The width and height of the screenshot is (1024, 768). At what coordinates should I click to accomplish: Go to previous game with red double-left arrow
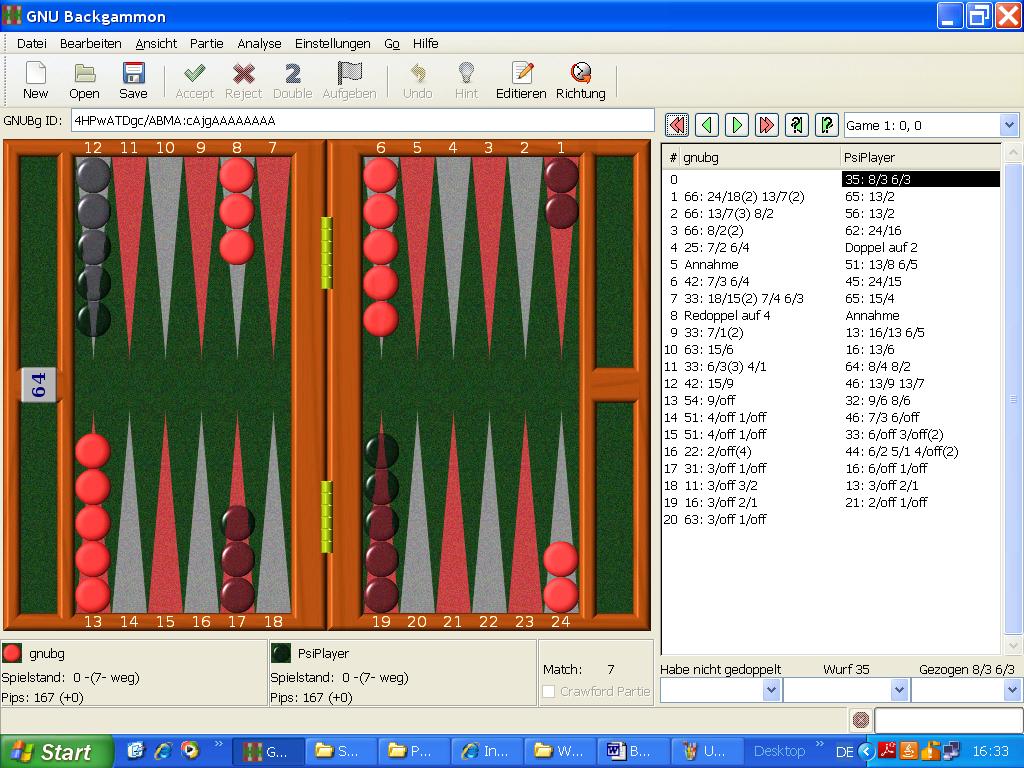click(677, 125)
